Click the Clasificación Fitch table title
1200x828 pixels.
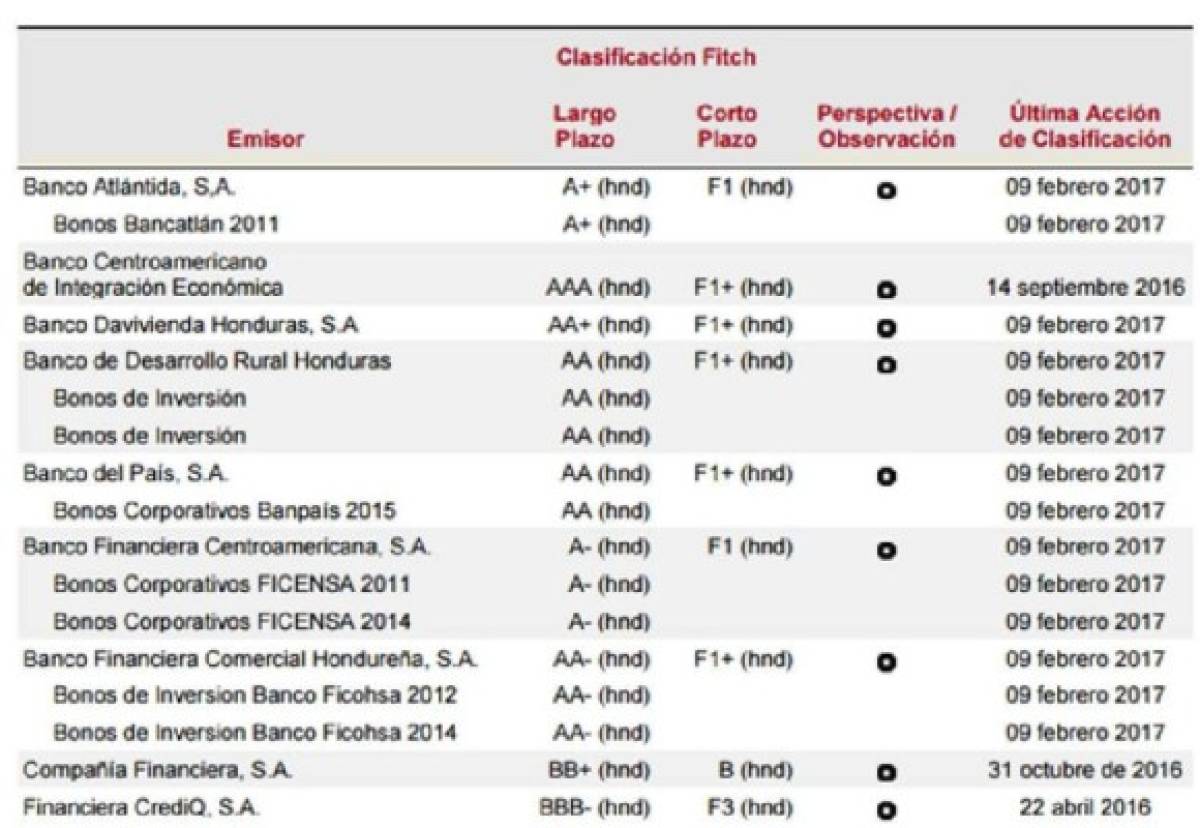(656, 57)
